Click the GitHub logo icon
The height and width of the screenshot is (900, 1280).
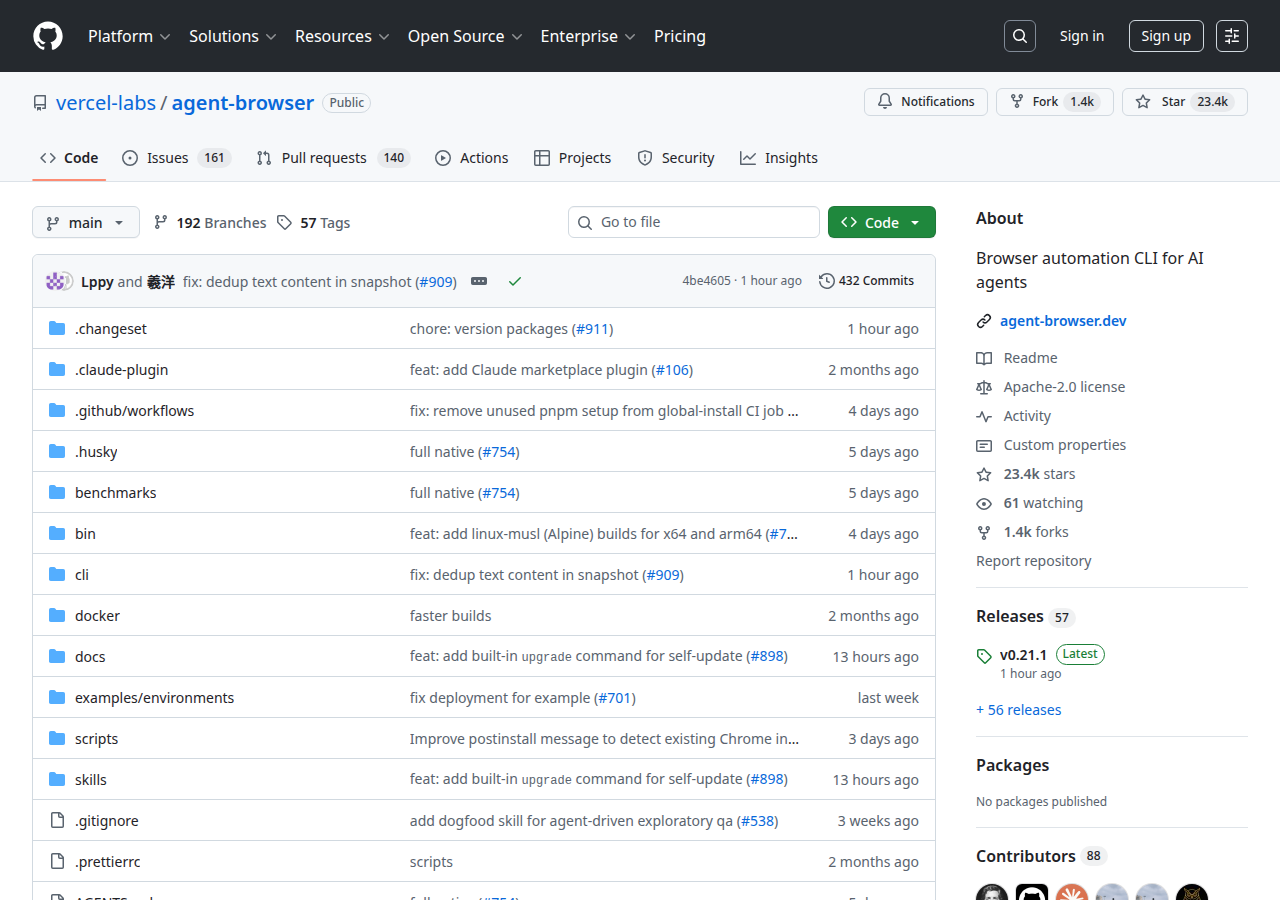coord(47,36)
